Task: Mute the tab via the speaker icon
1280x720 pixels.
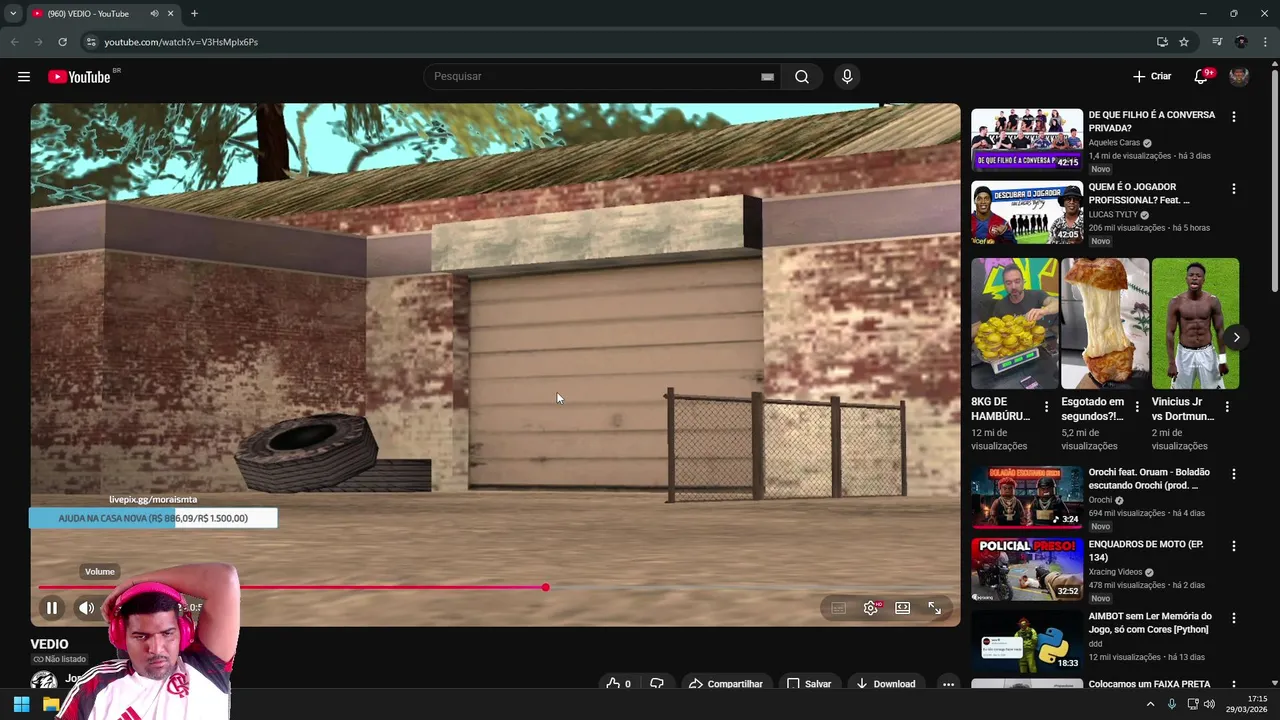Action: [154, 14]
